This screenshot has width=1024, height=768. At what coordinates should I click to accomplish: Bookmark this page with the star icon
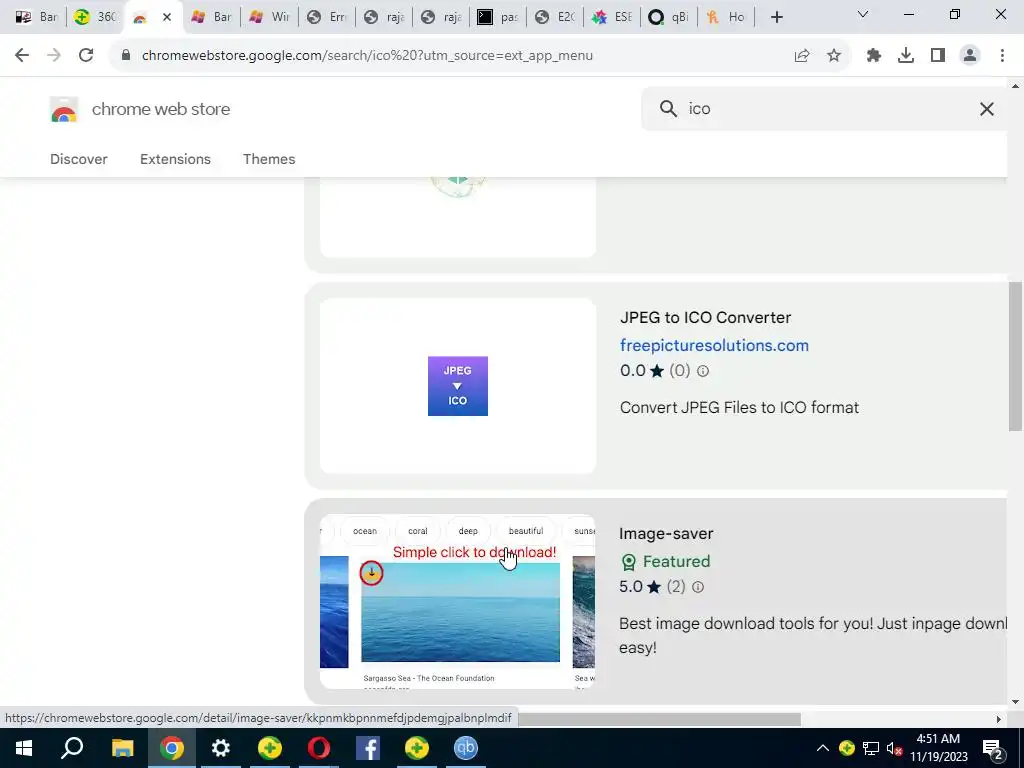click(x=834, y=56)
